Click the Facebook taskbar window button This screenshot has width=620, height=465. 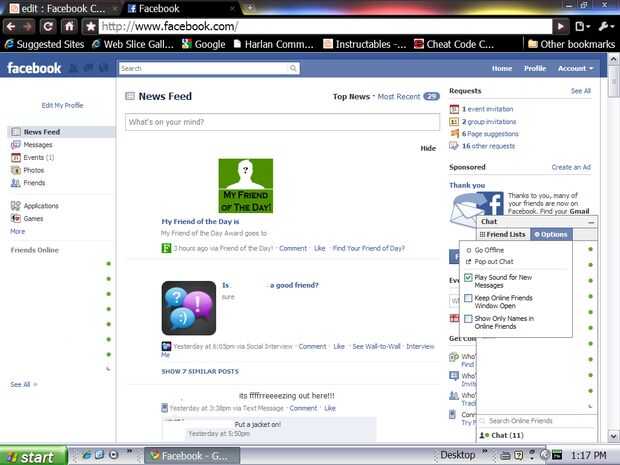tap(192, 456)
